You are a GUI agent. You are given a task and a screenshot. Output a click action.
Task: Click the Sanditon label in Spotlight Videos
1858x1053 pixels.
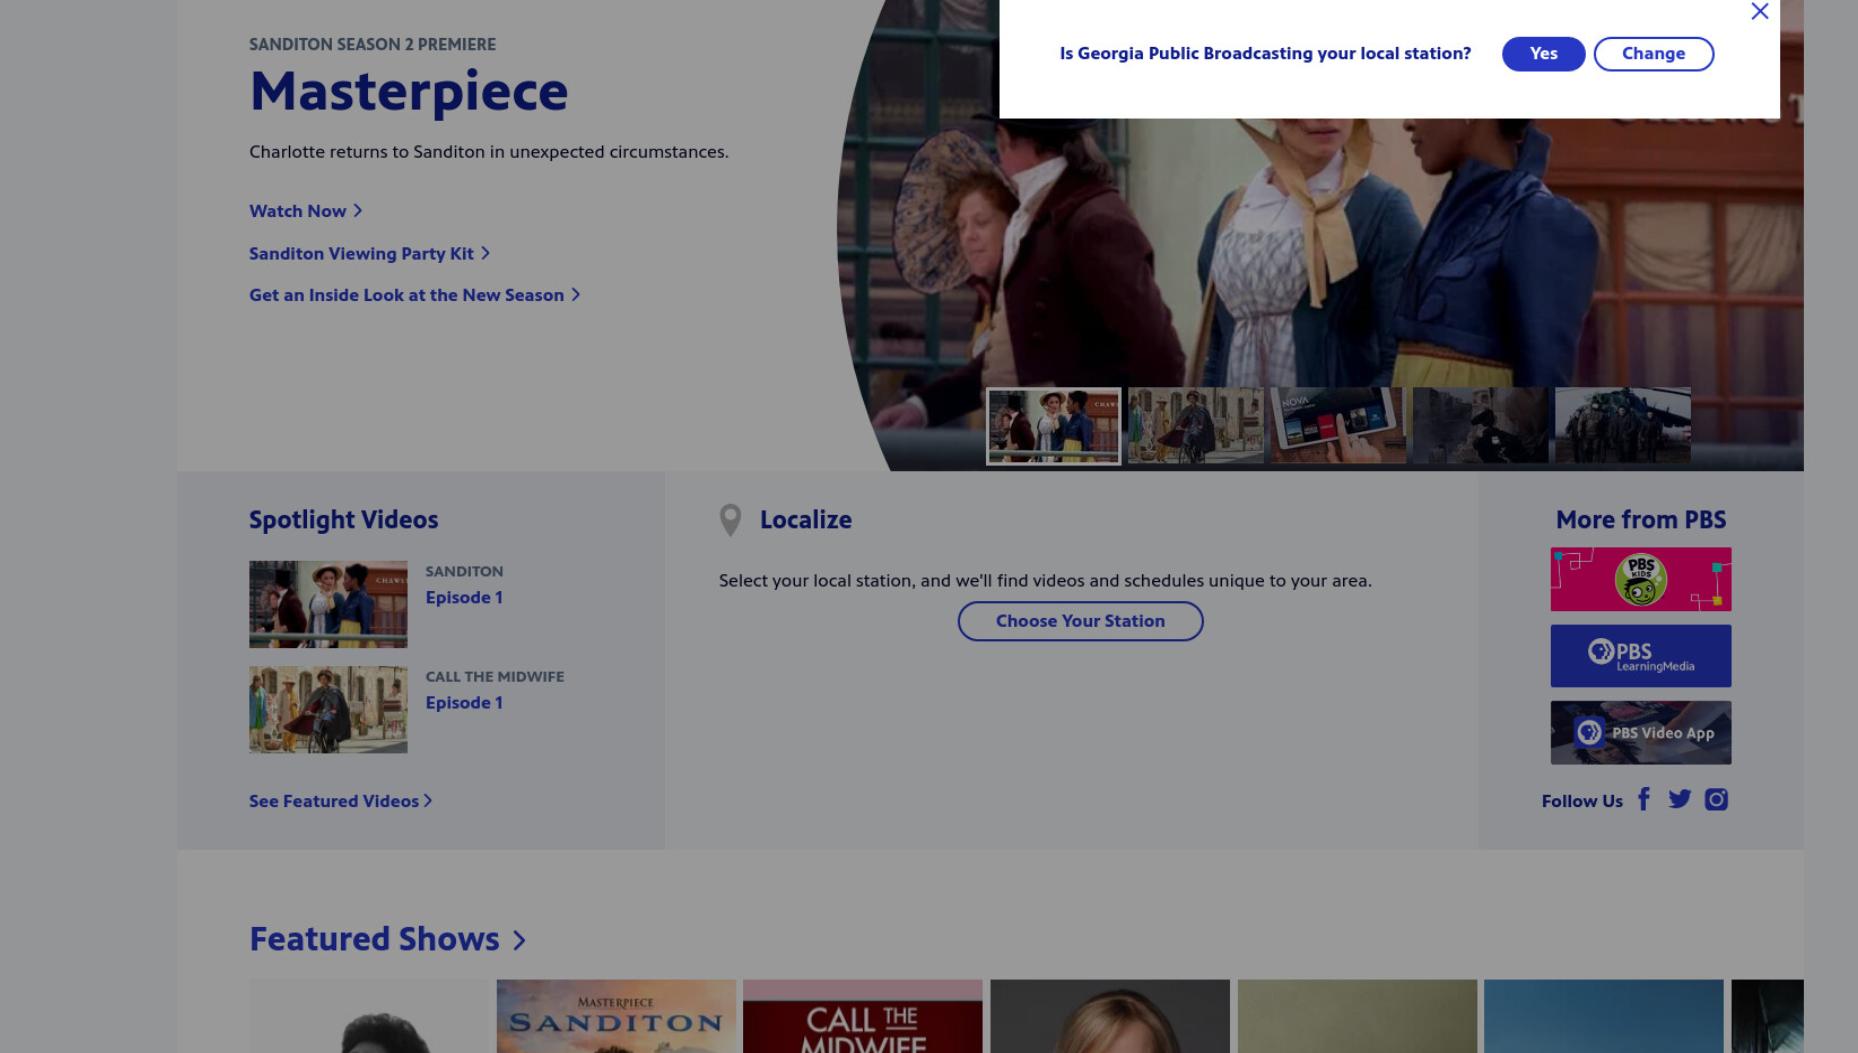click(x=464, y=571)
